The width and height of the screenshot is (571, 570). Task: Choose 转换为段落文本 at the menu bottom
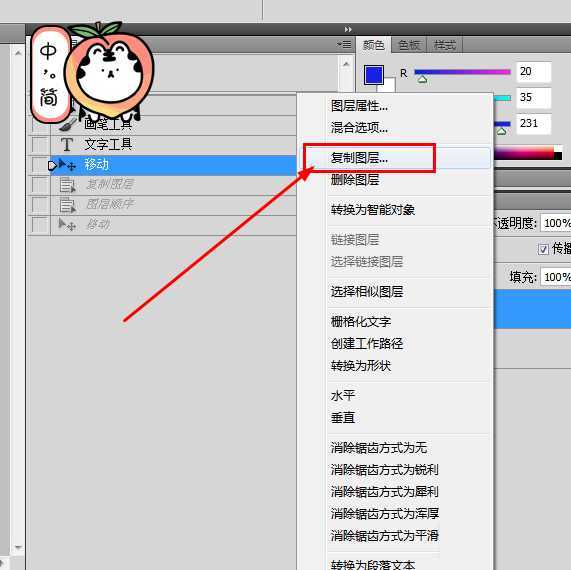[373, 565]
